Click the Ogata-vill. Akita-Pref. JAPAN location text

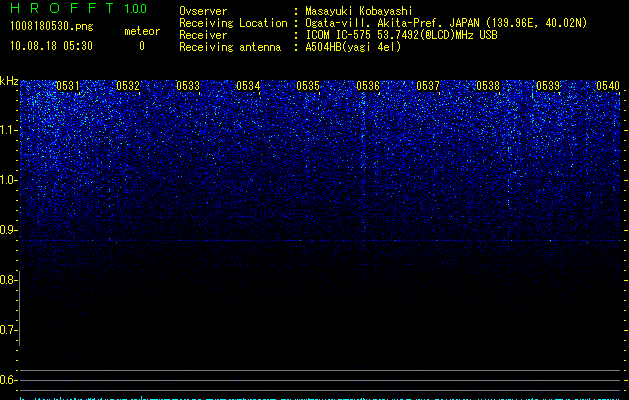[x=446, y=23]
